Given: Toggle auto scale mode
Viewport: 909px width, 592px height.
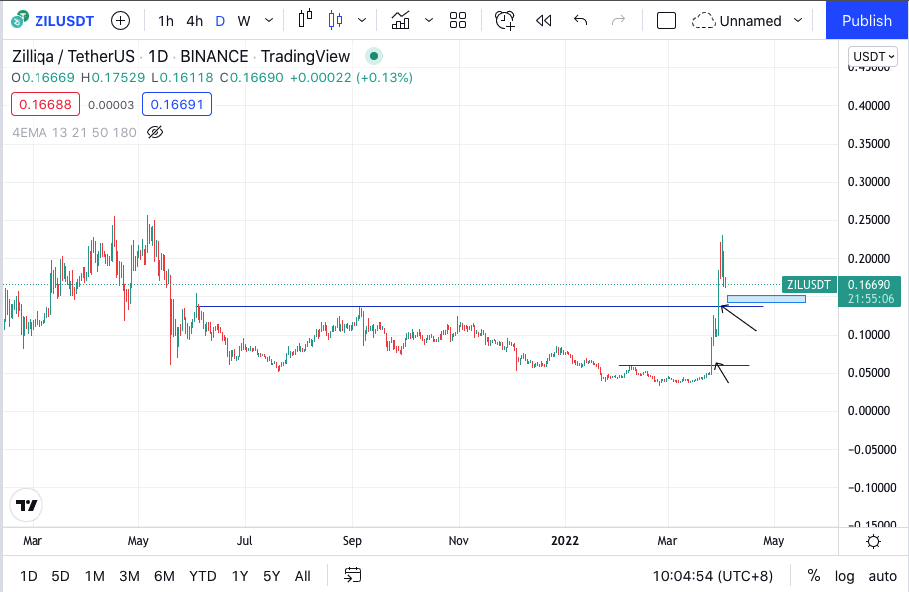Looking at the screenshot, I should pos(882,576).
